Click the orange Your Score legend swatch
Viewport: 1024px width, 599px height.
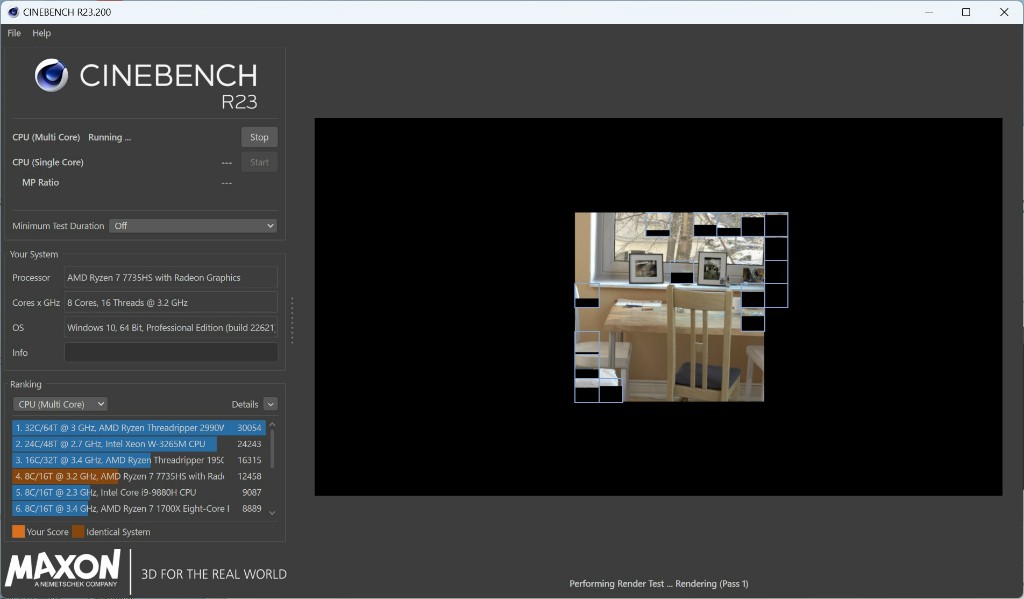[18, 532]
